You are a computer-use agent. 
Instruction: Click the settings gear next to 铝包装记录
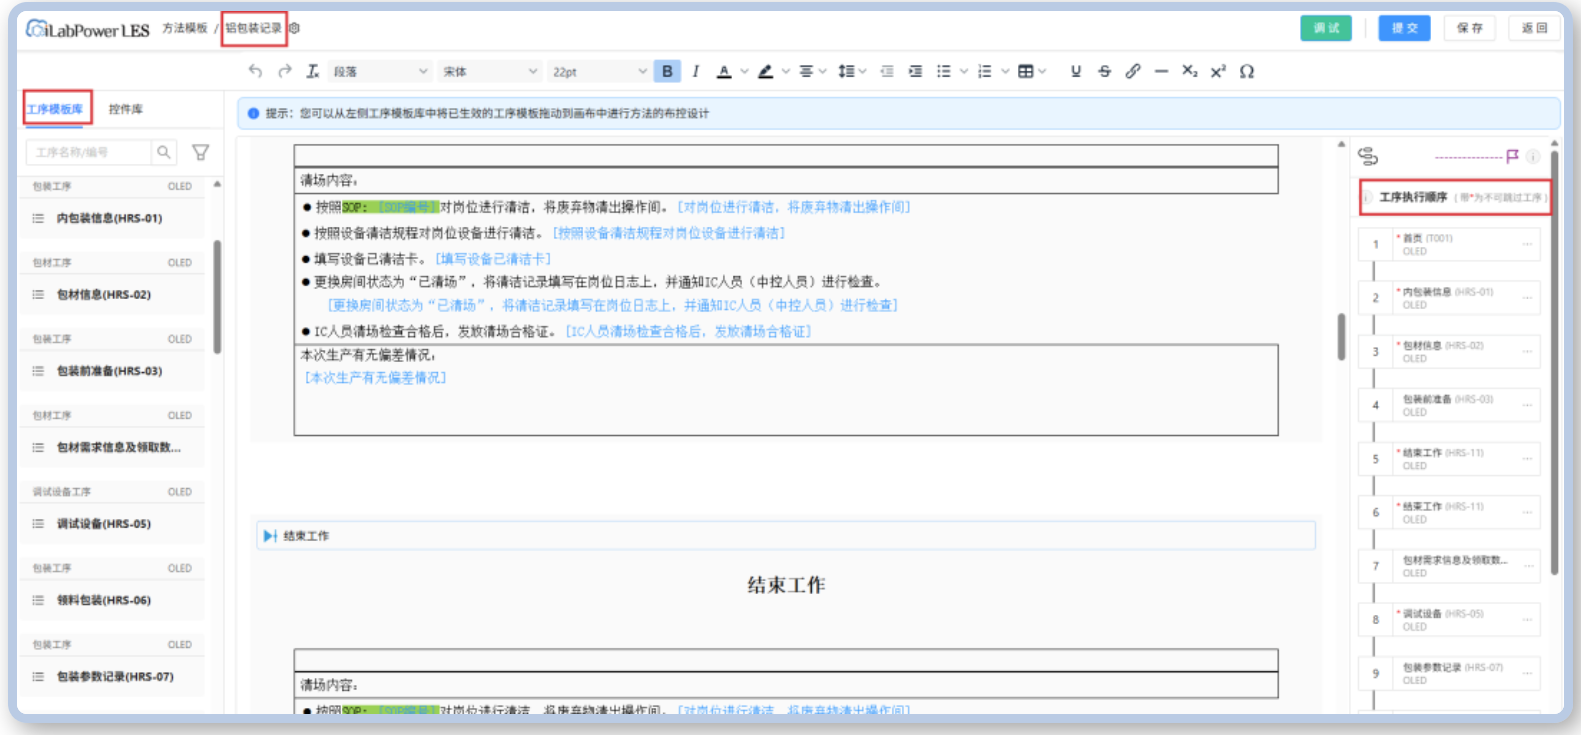pos(295,28)
